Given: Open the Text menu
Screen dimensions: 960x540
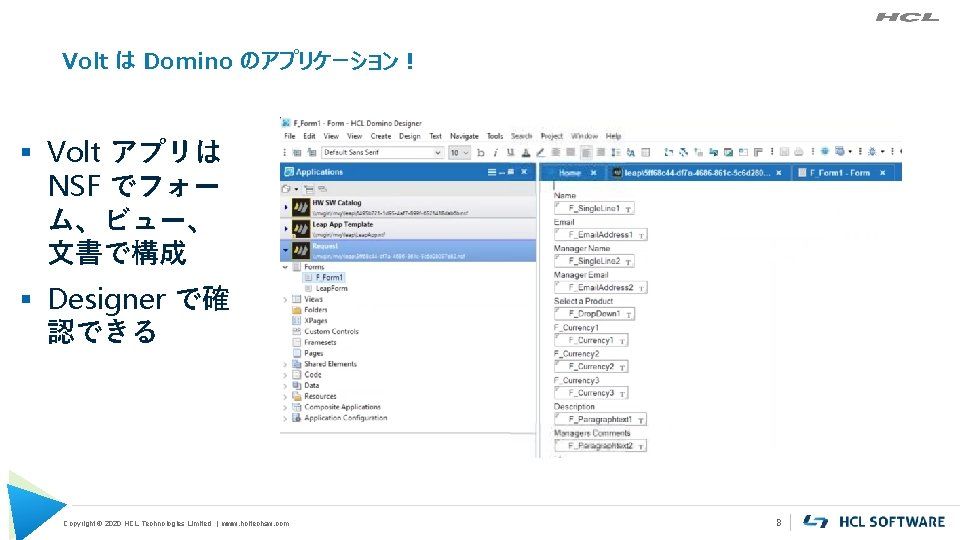Looking at the screenshot, I should click(x=435, y=136).
